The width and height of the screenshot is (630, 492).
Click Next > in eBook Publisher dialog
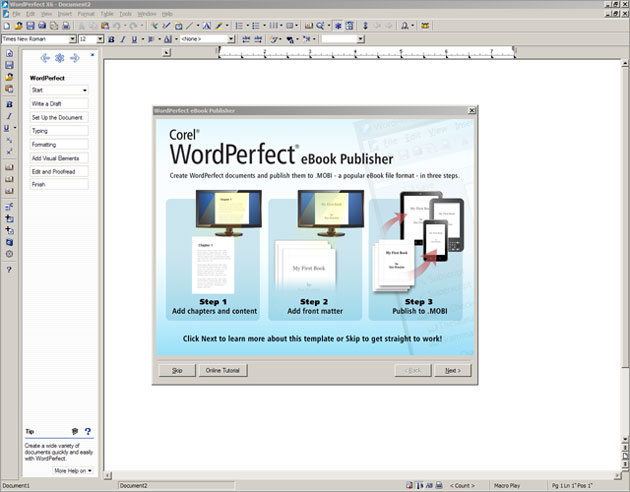point(453,370)
